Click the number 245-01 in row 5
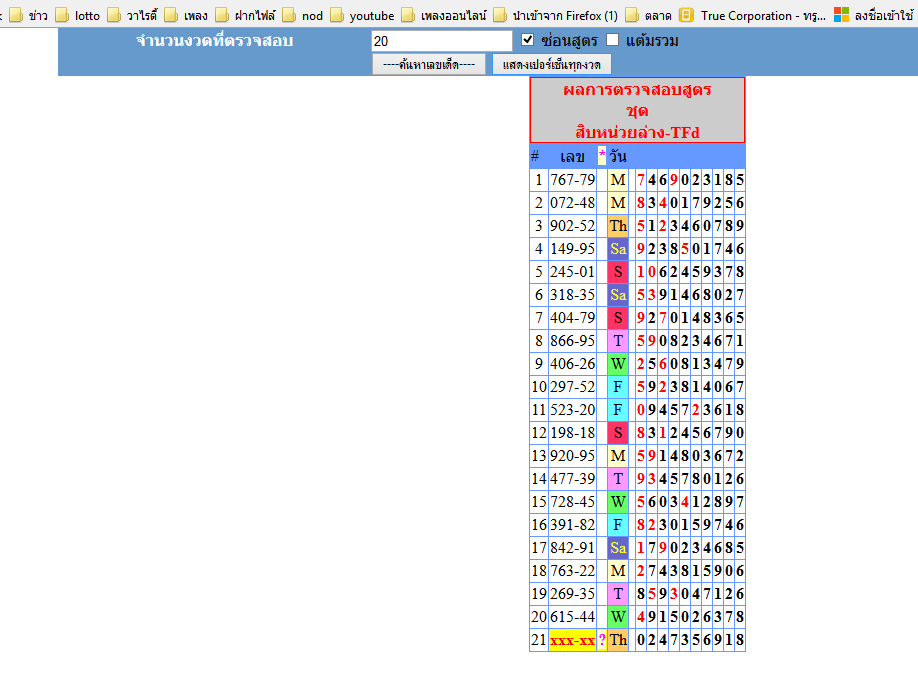 [573, 272]
